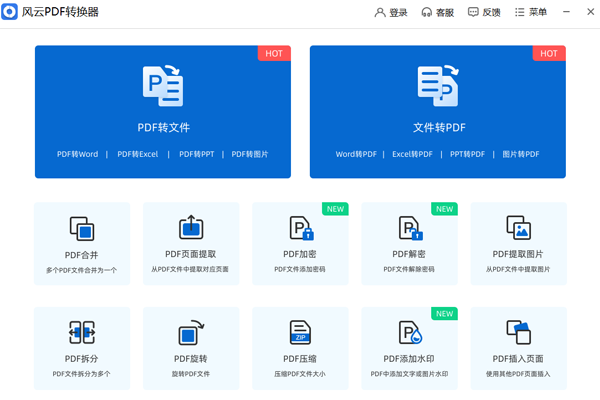
Task: Click the PDF提取图片 image extraction icon
Action: [x=518, y=228]
